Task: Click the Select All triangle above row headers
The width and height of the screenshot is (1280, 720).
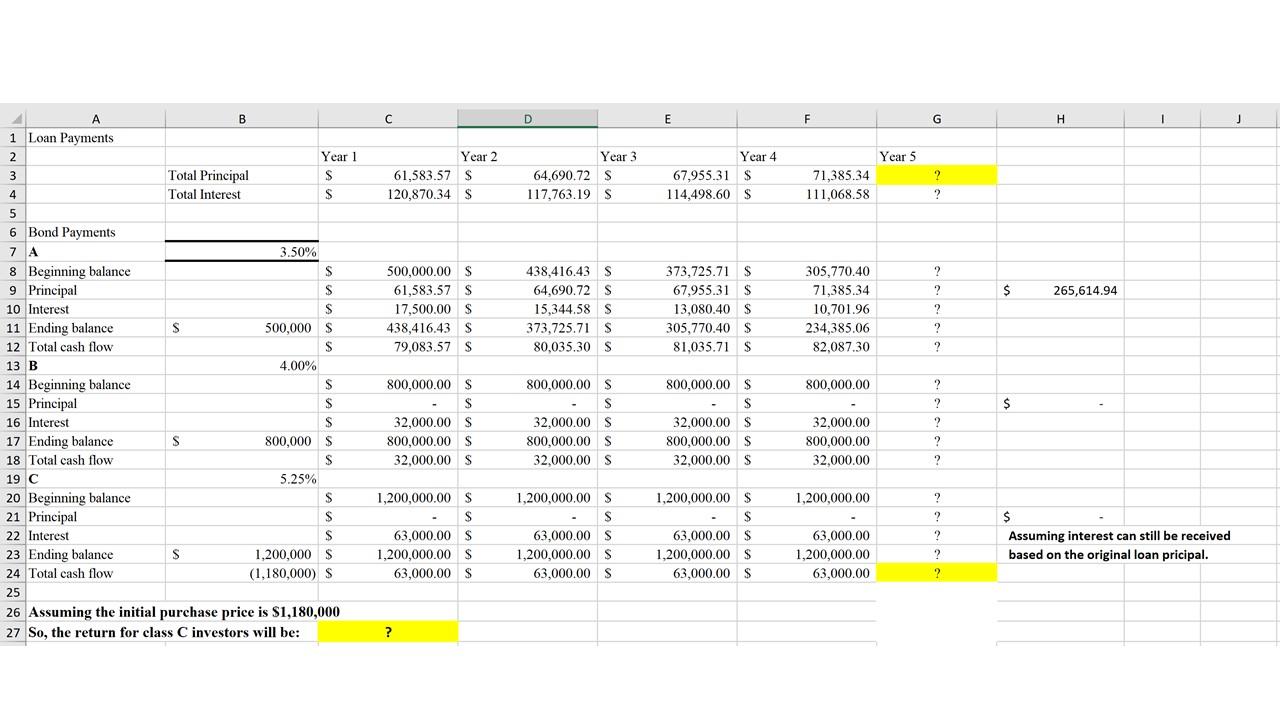Action: point(14,118)
